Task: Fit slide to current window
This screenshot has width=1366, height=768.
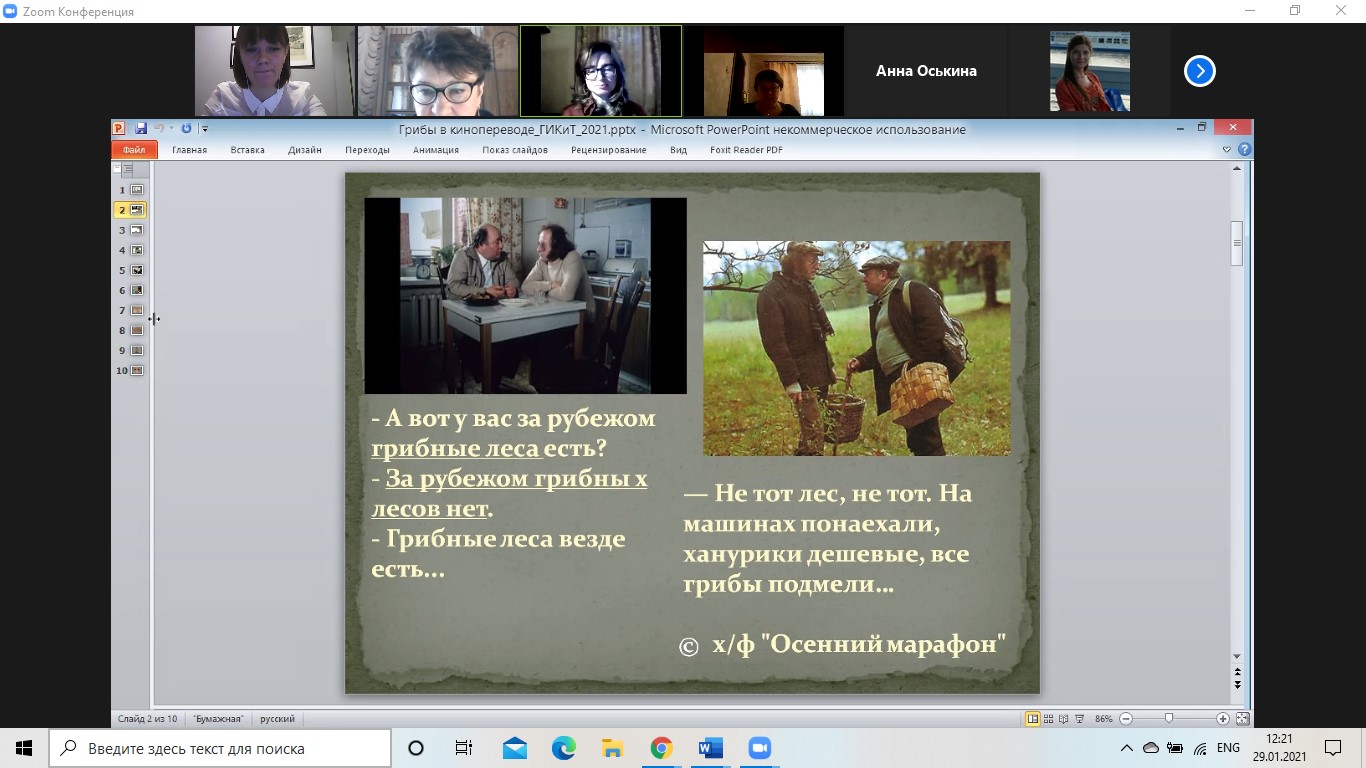Action: coord(1243,719)
